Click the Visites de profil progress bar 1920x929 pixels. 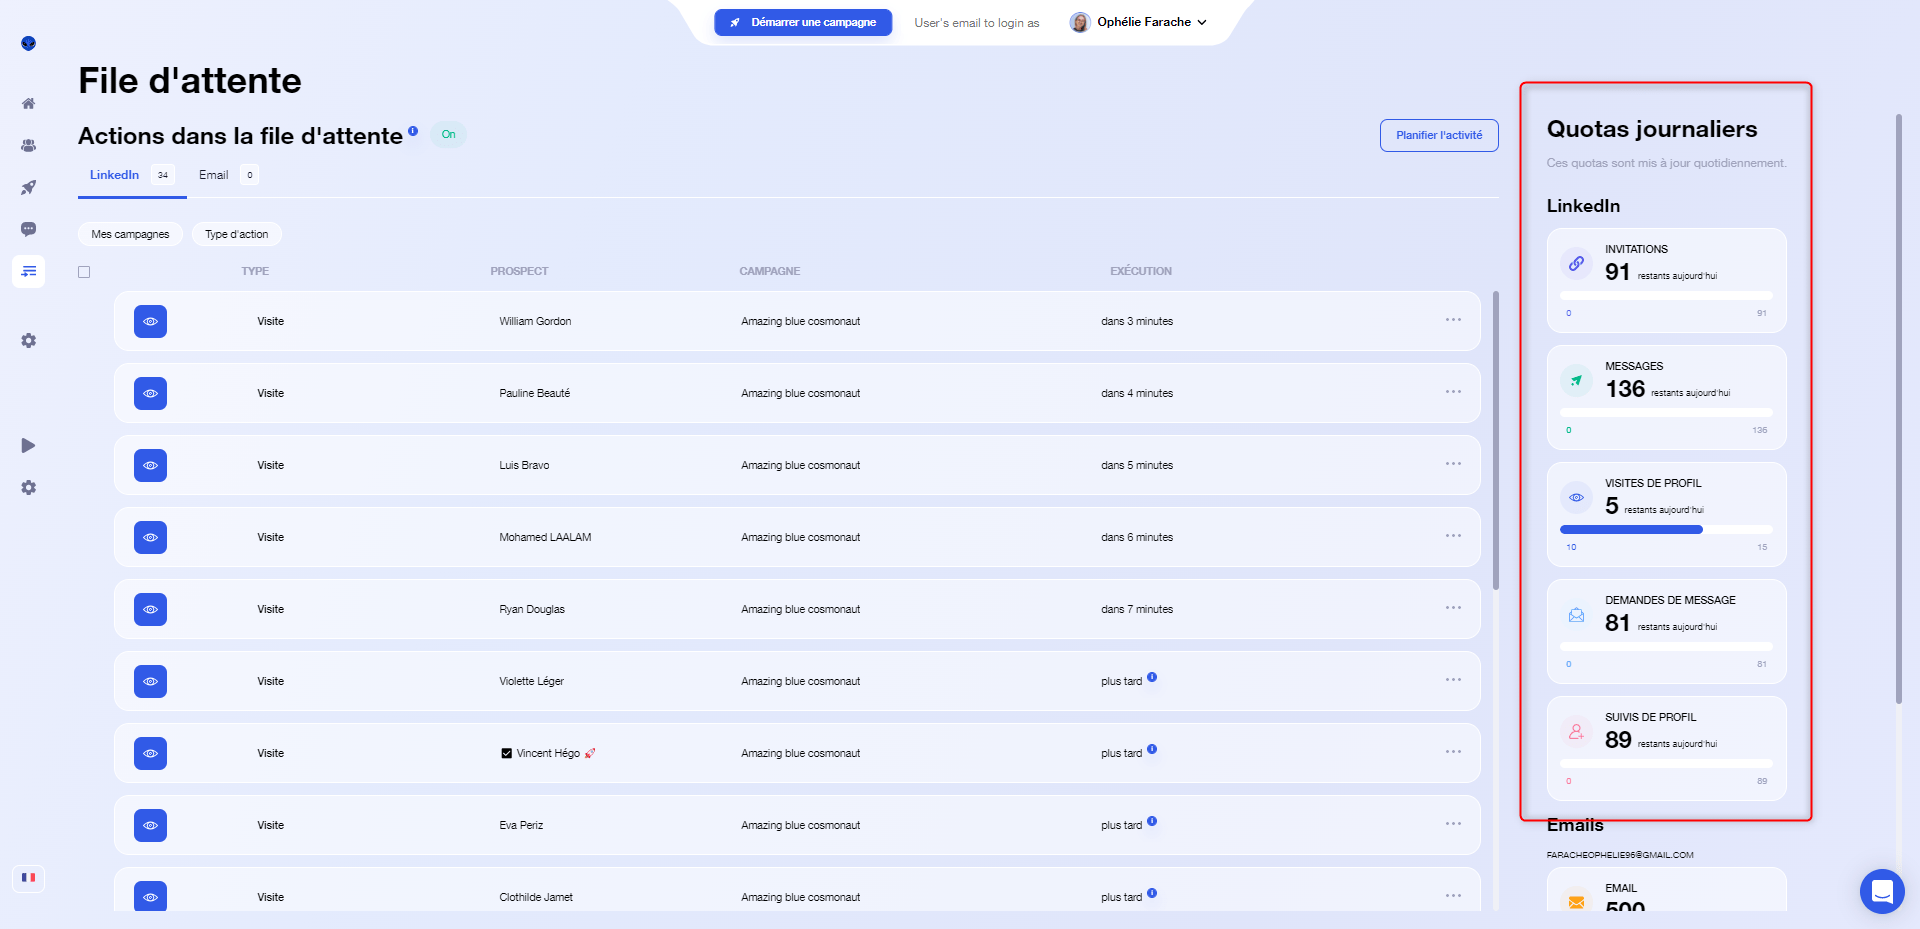tap(1666, 530)
